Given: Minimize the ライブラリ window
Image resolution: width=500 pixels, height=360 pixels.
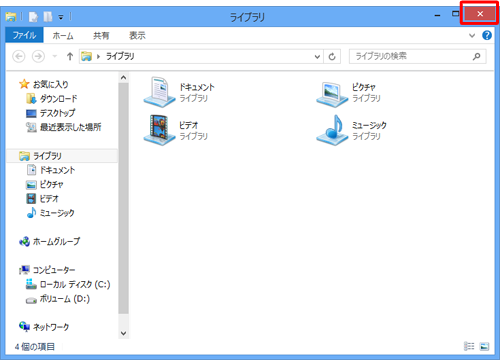Looking at the screenshot, I should (437, 15).
